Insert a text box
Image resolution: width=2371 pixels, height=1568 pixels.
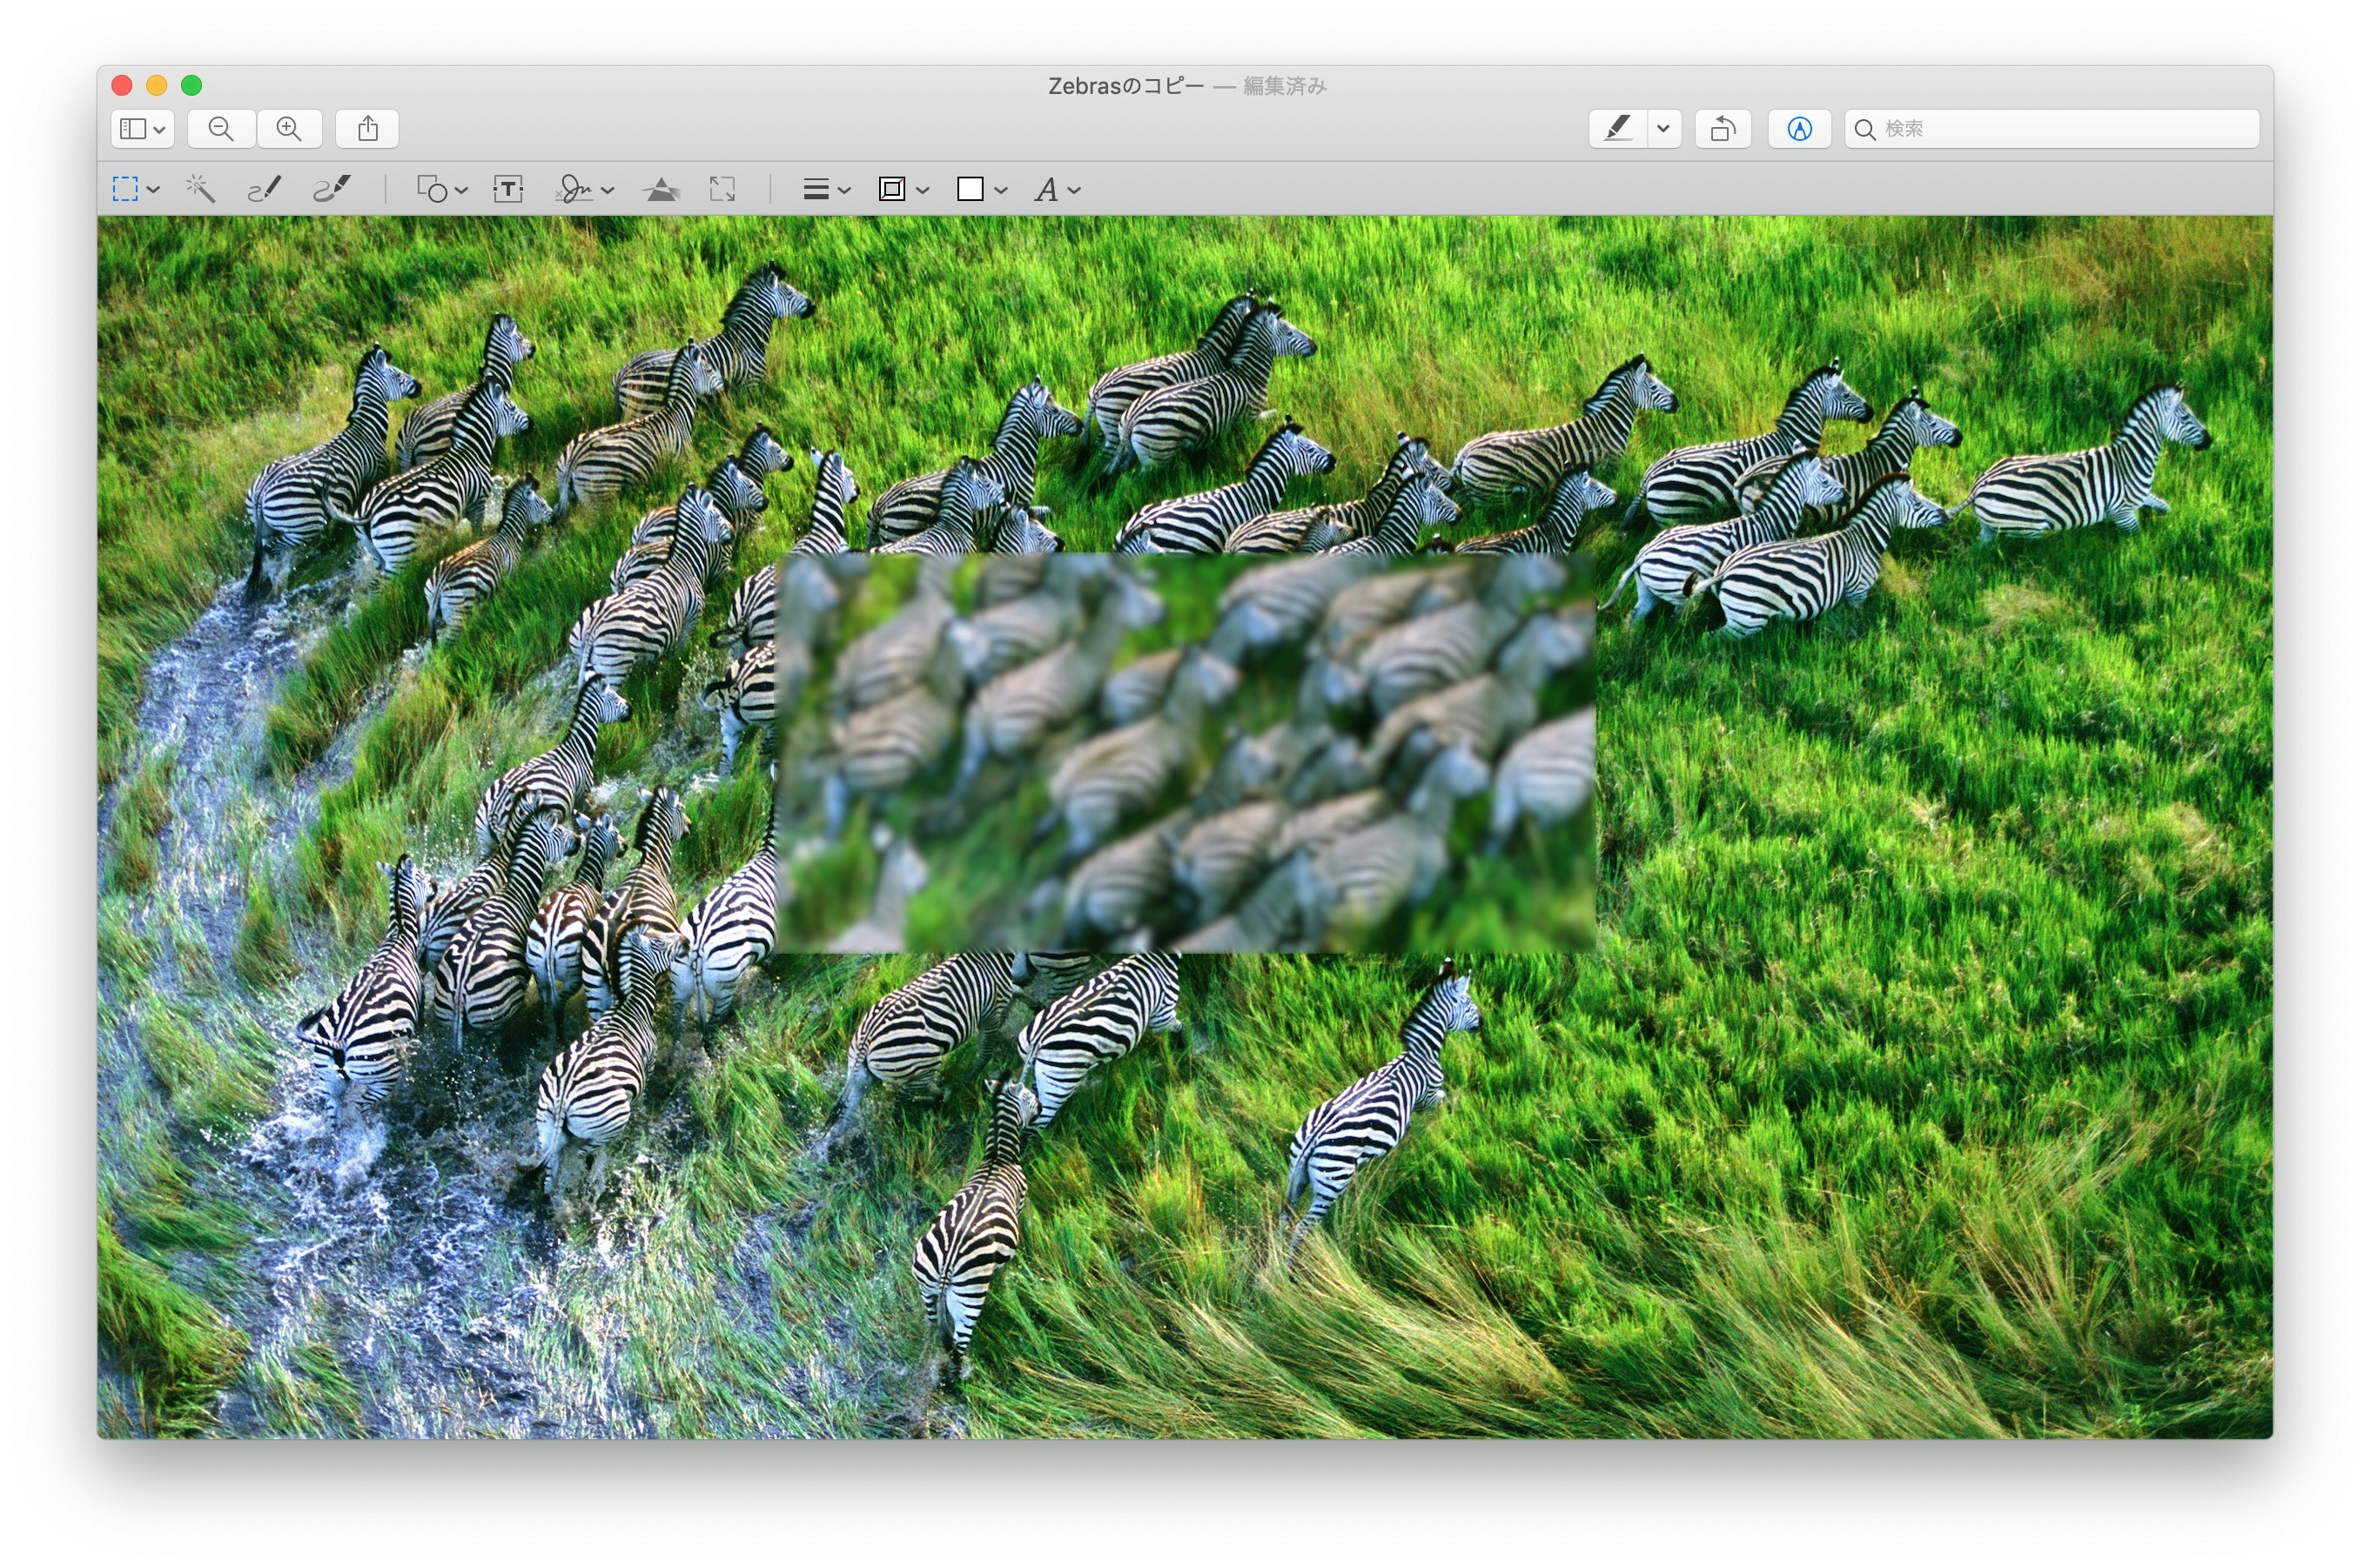tap(508, 189)
